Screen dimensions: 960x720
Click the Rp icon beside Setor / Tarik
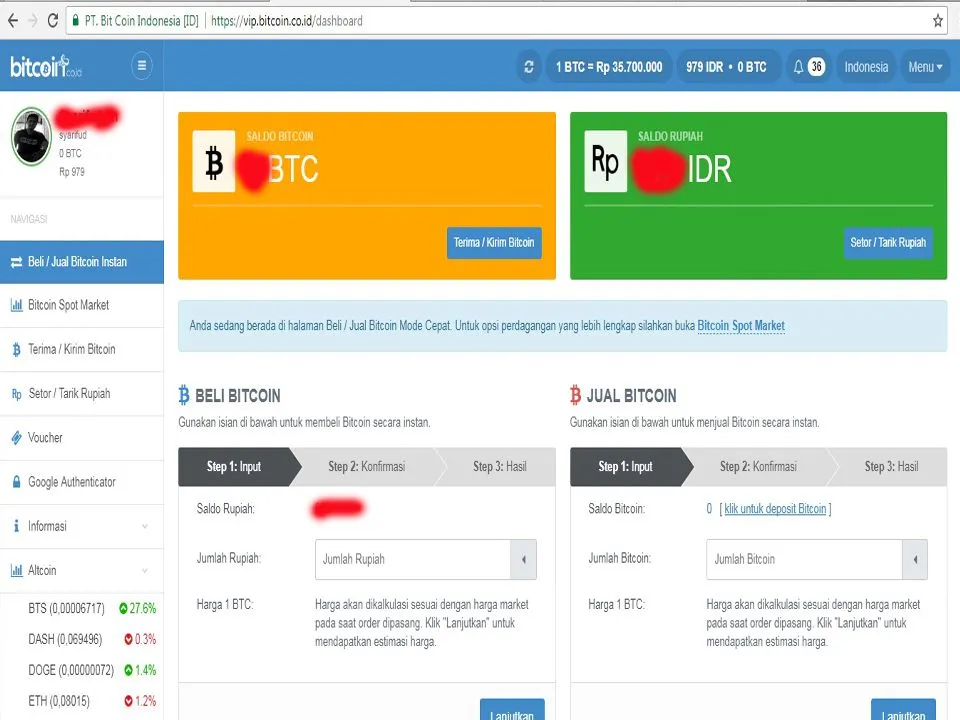[17, 394]
